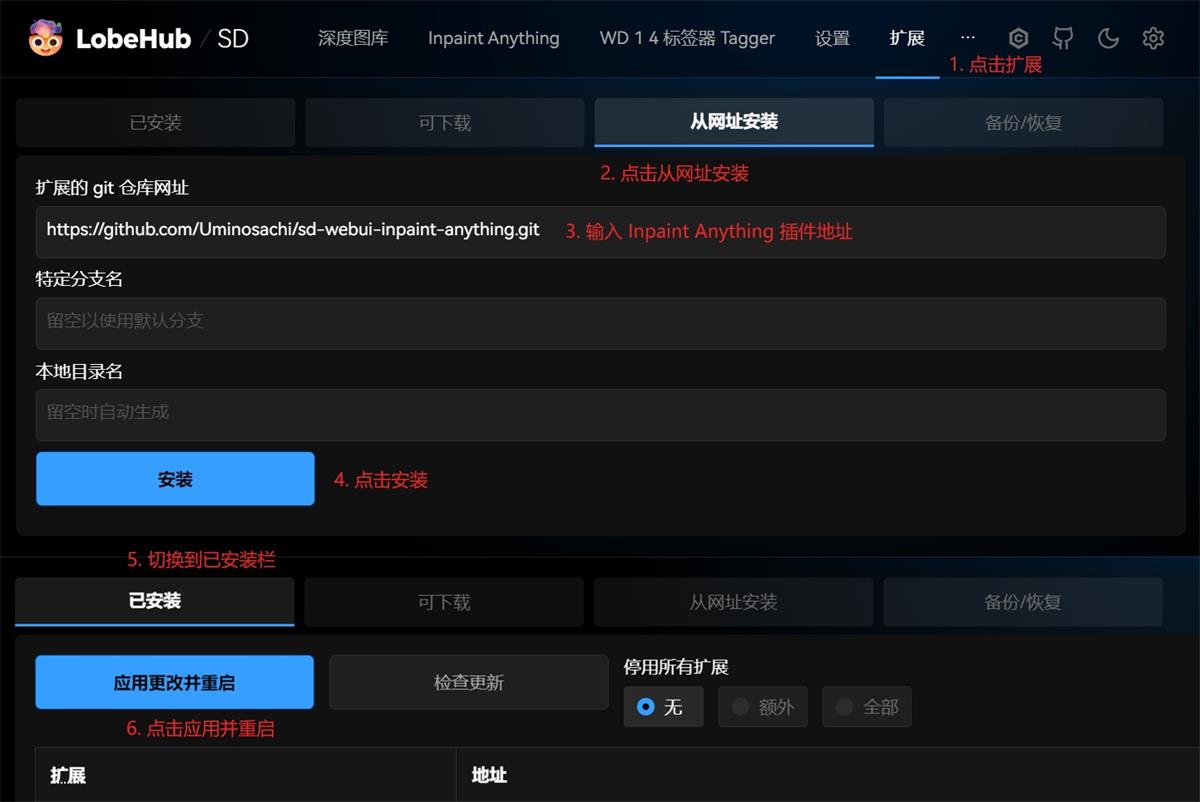Screen dimensions: 1200x802
Task: Select the active 从网址安装 tab
Action: [x=734, y=122]
